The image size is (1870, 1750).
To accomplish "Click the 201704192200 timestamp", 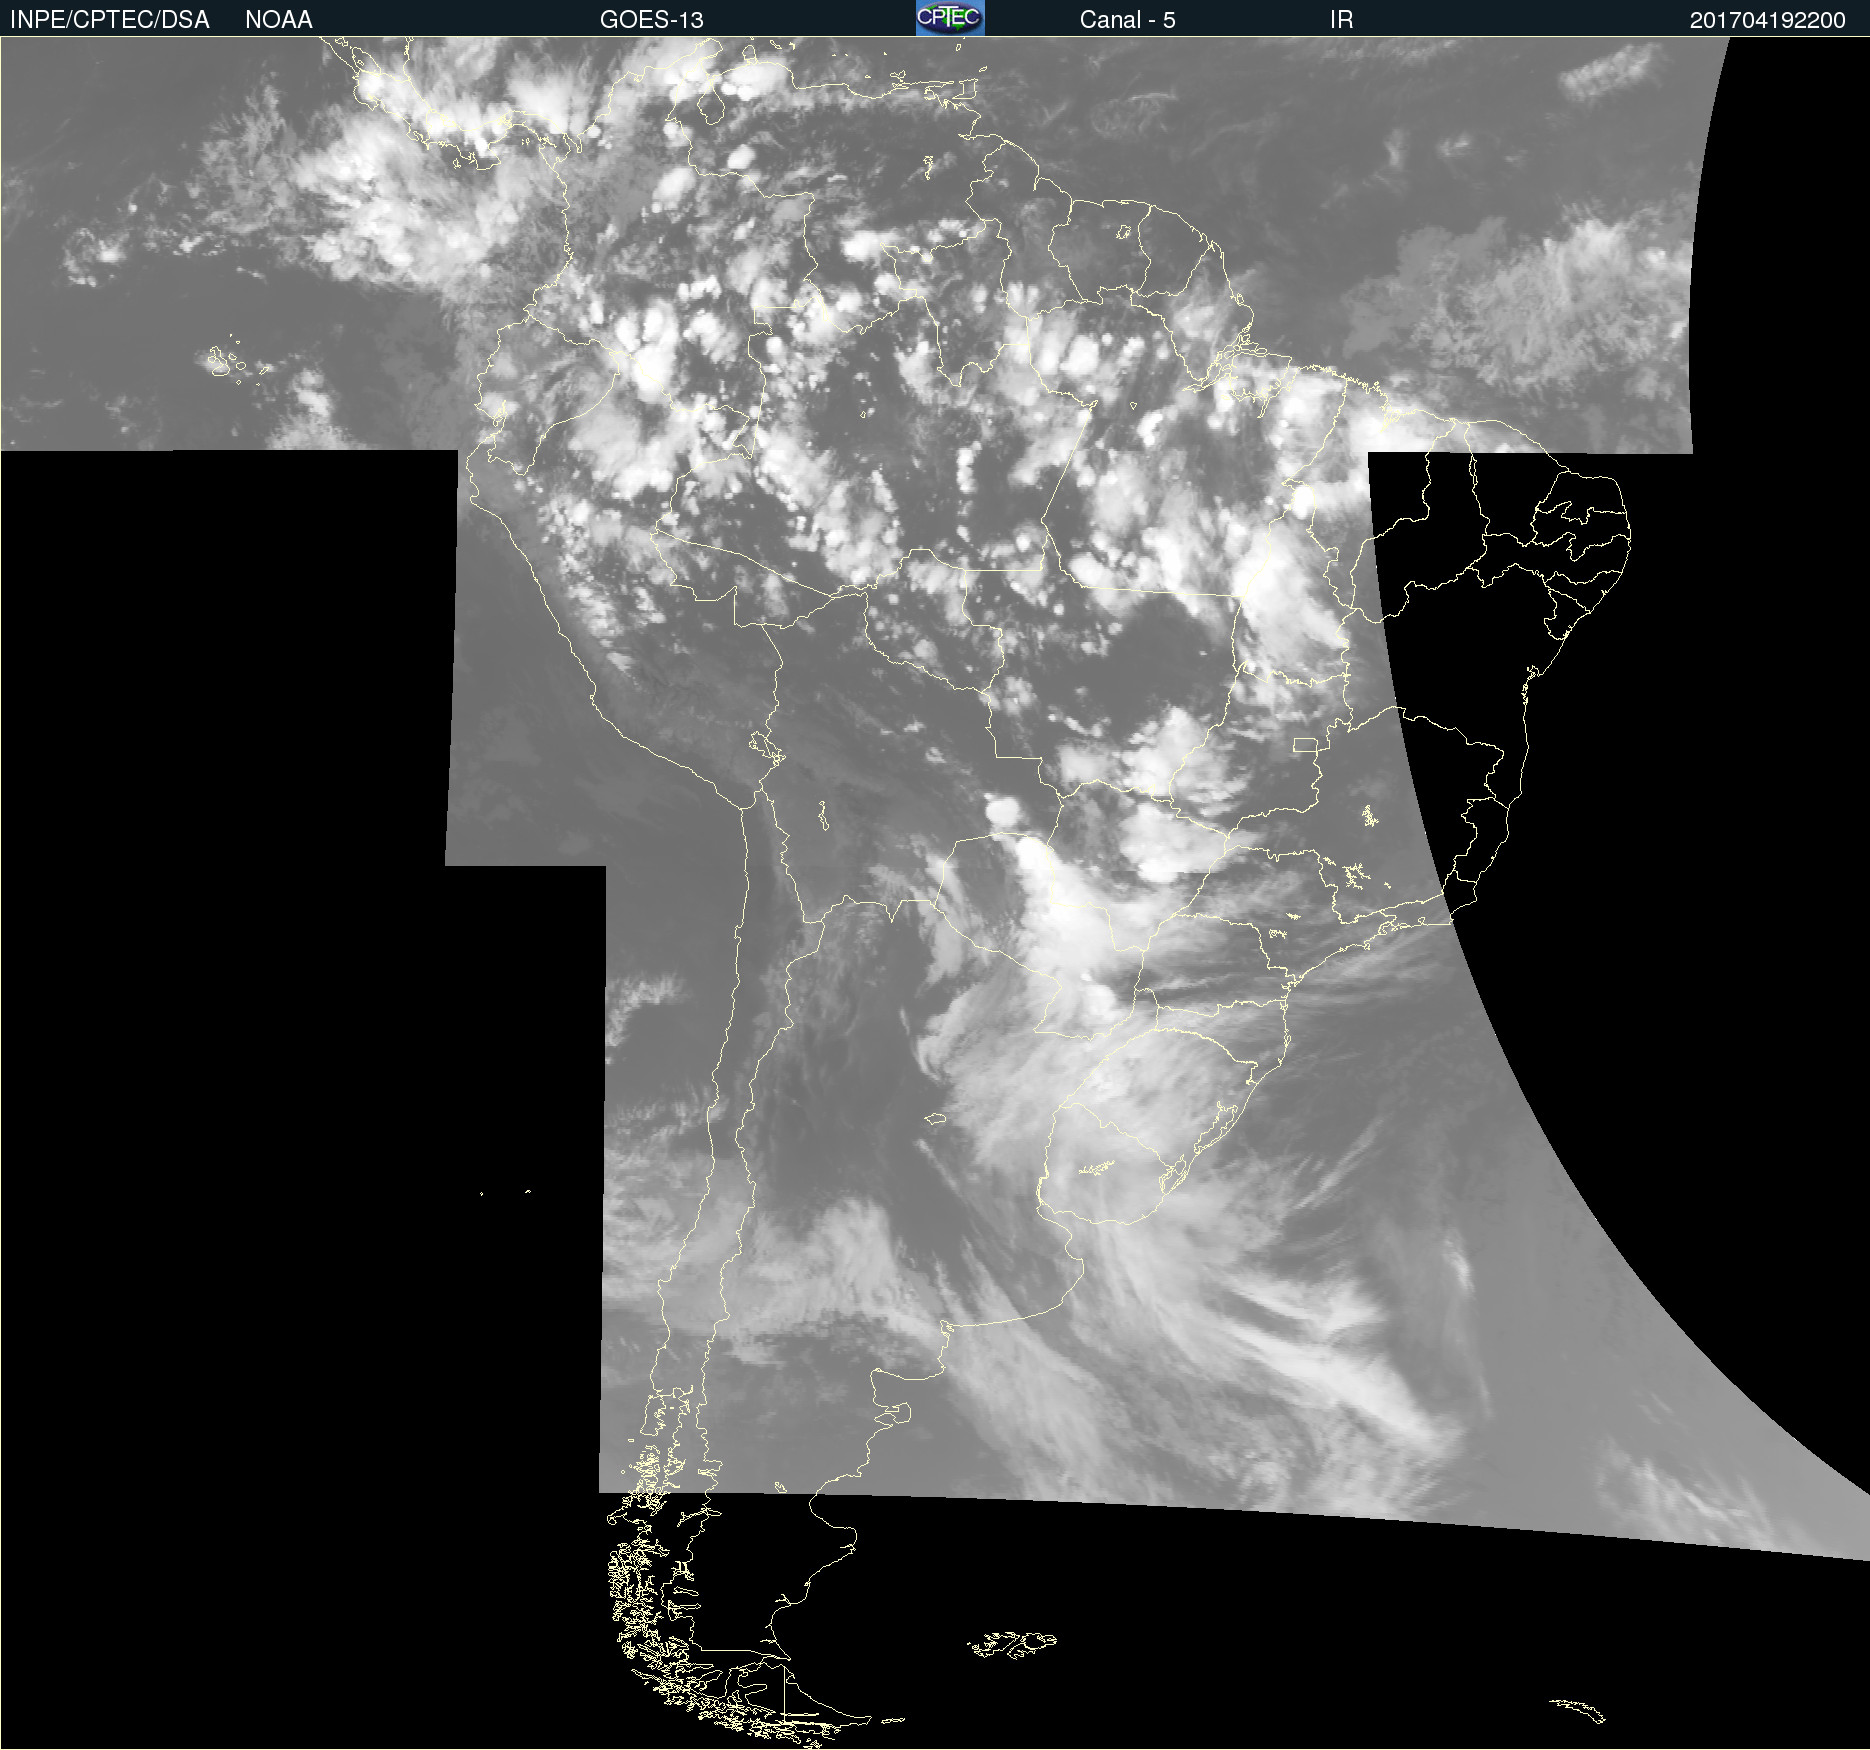I will tap(1767, 20).
